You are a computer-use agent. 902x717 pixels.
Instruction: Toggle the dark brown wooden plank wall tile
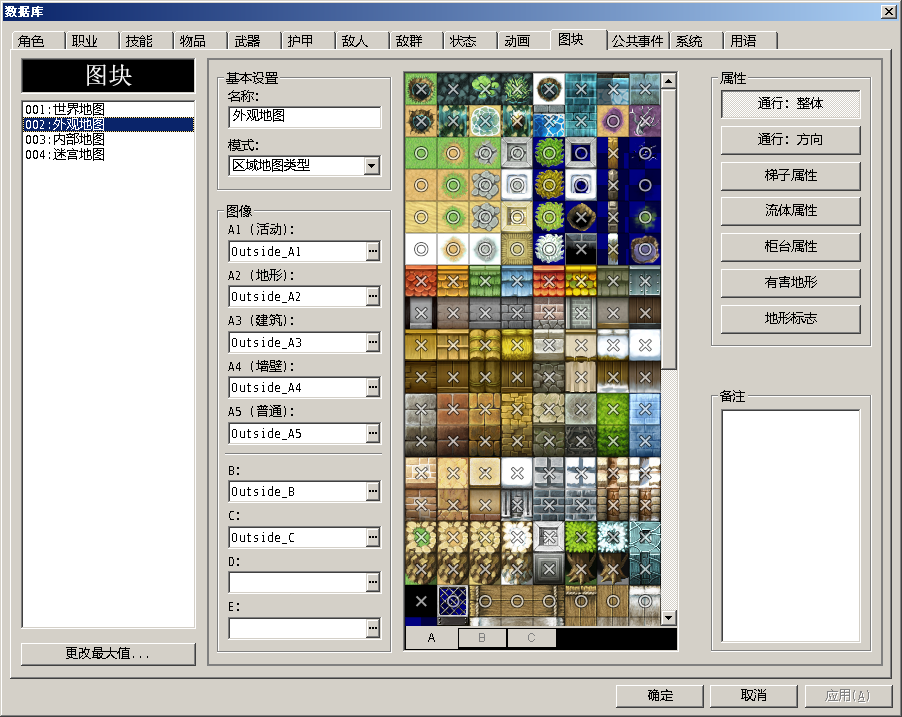pyautogui.click(x=645, y=313)
